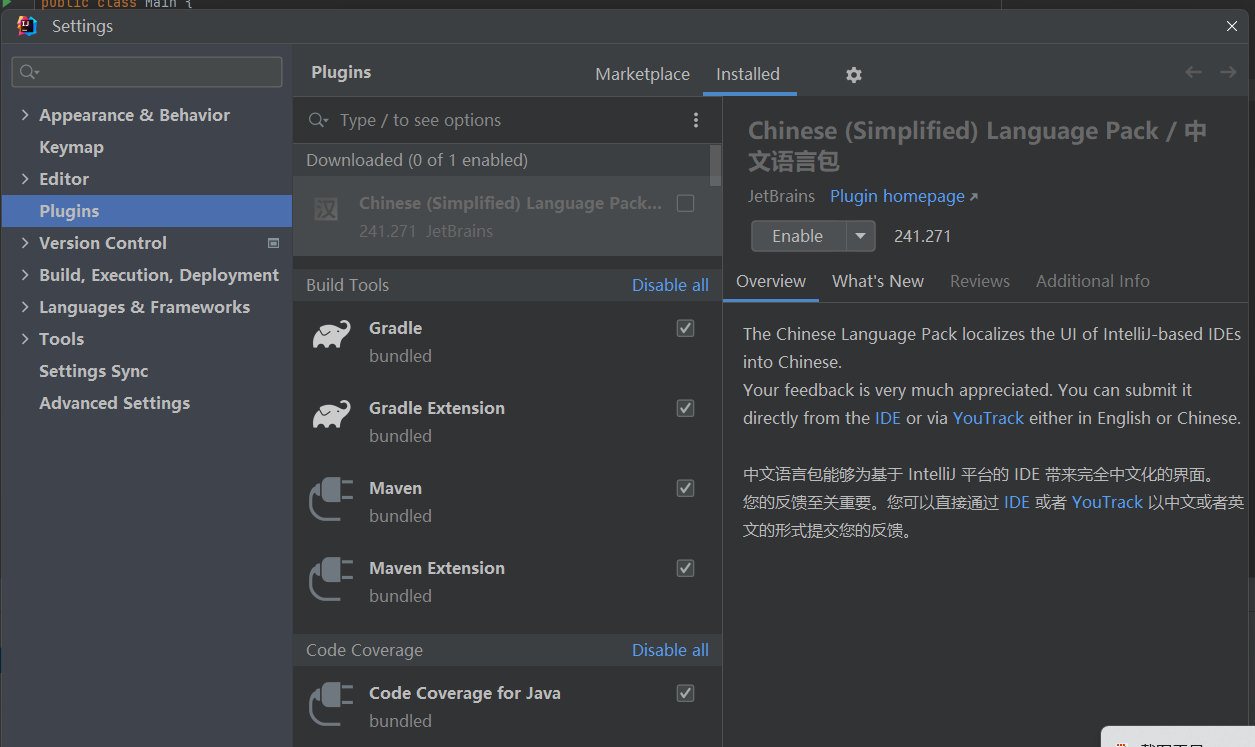The height and width of the screenshot is (747, 1255).
Task: Open the plugins gear settings menu
Action: 853,75
